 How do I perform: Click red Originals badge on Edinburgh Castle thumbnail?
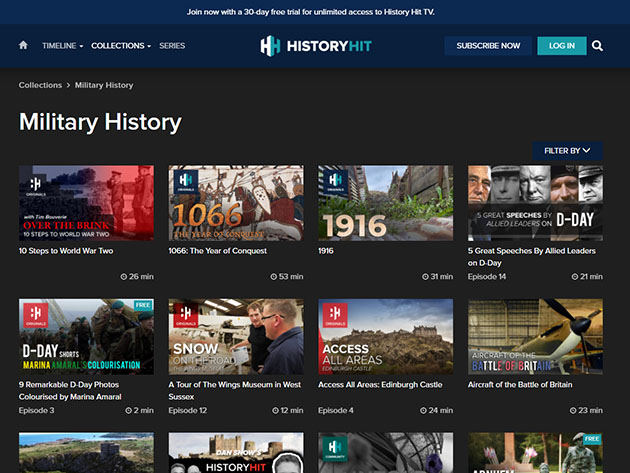tap(335, 315)
